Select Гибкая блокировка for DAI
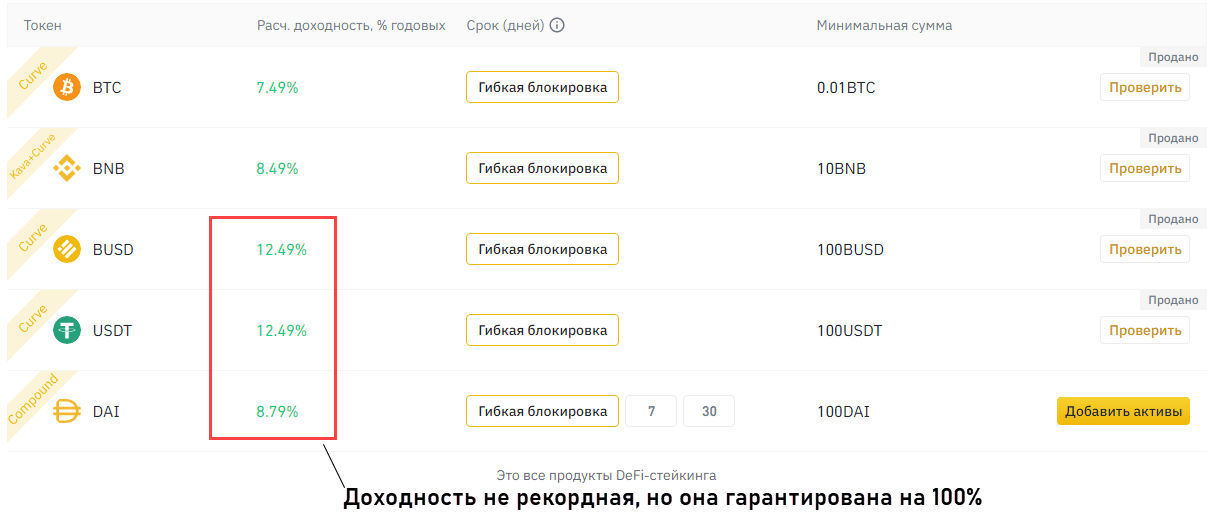 click(x=542, y=411)
